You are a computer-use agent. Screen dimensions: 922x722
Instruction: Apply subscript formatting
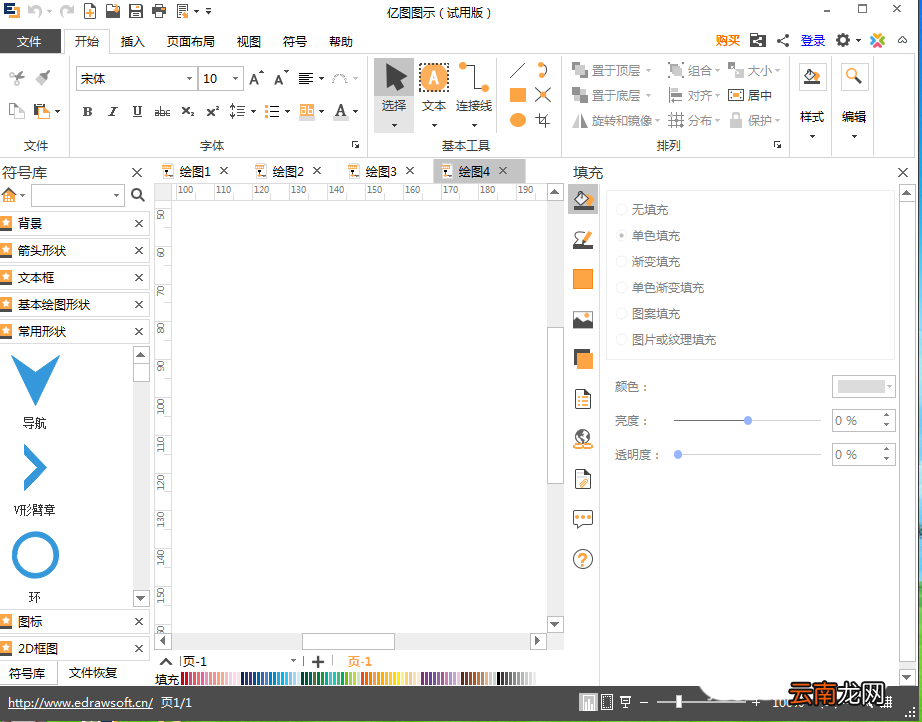tap(188, 111)
